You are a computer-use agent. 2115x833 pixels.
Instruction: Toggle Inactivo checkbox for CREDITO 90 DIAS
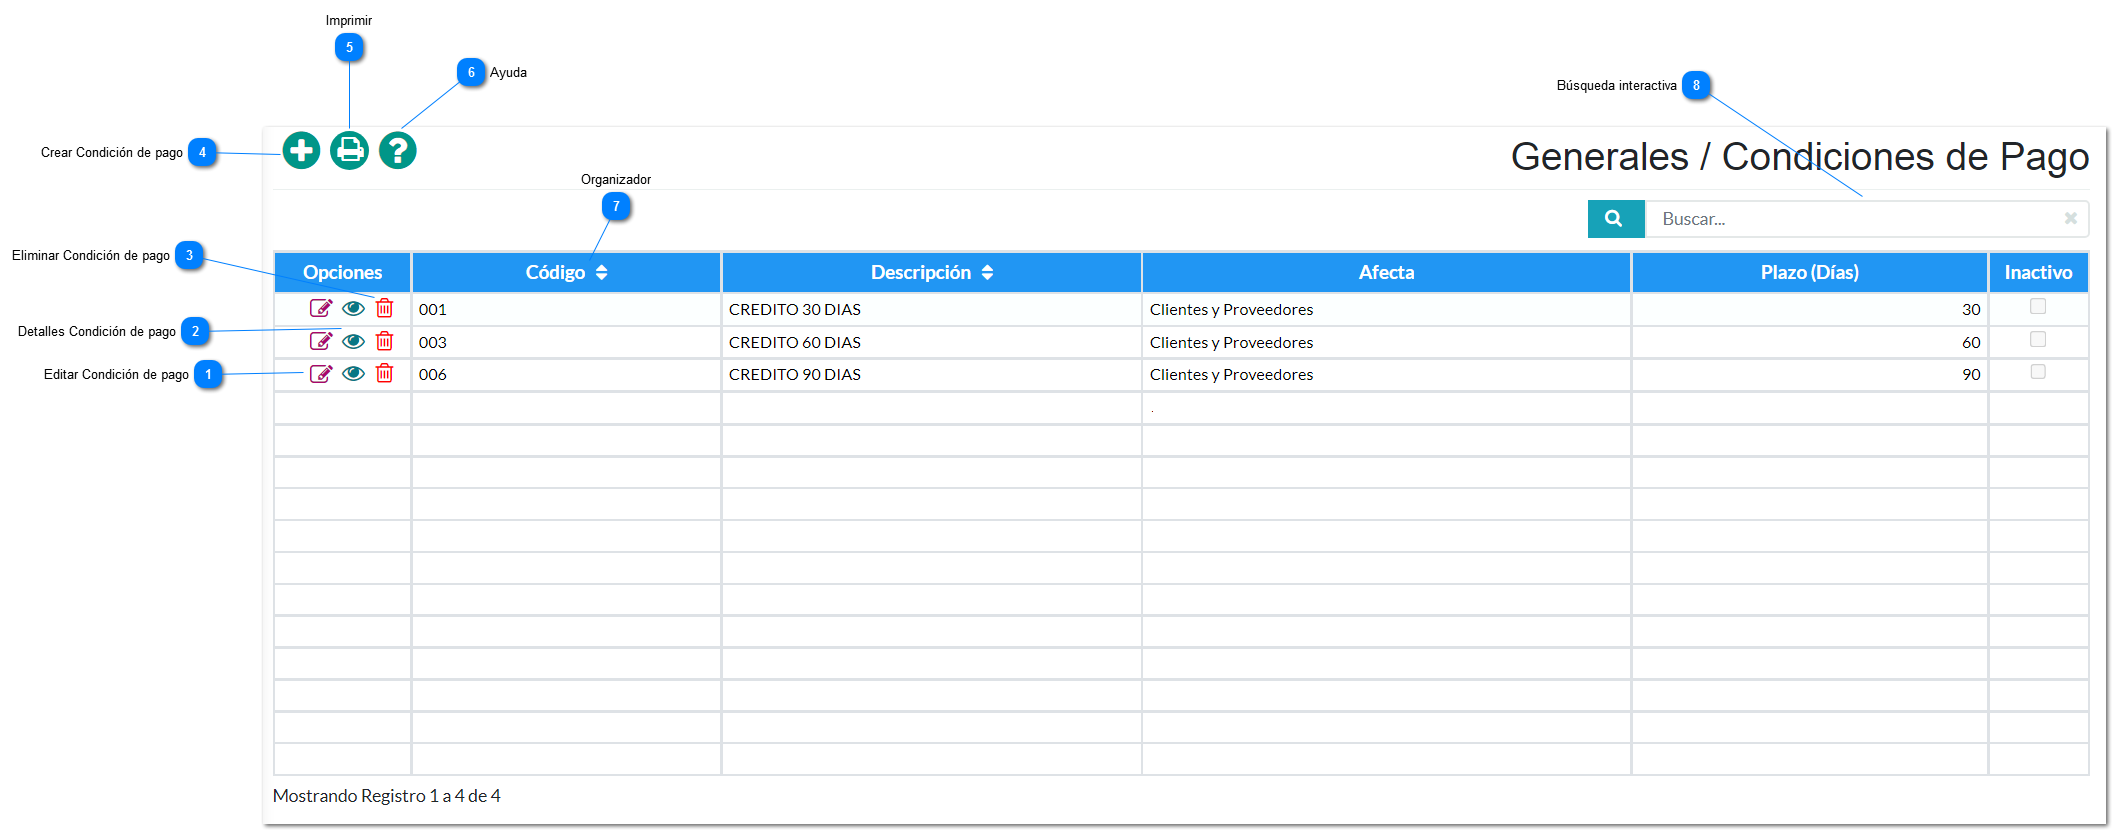point(2037,372)
